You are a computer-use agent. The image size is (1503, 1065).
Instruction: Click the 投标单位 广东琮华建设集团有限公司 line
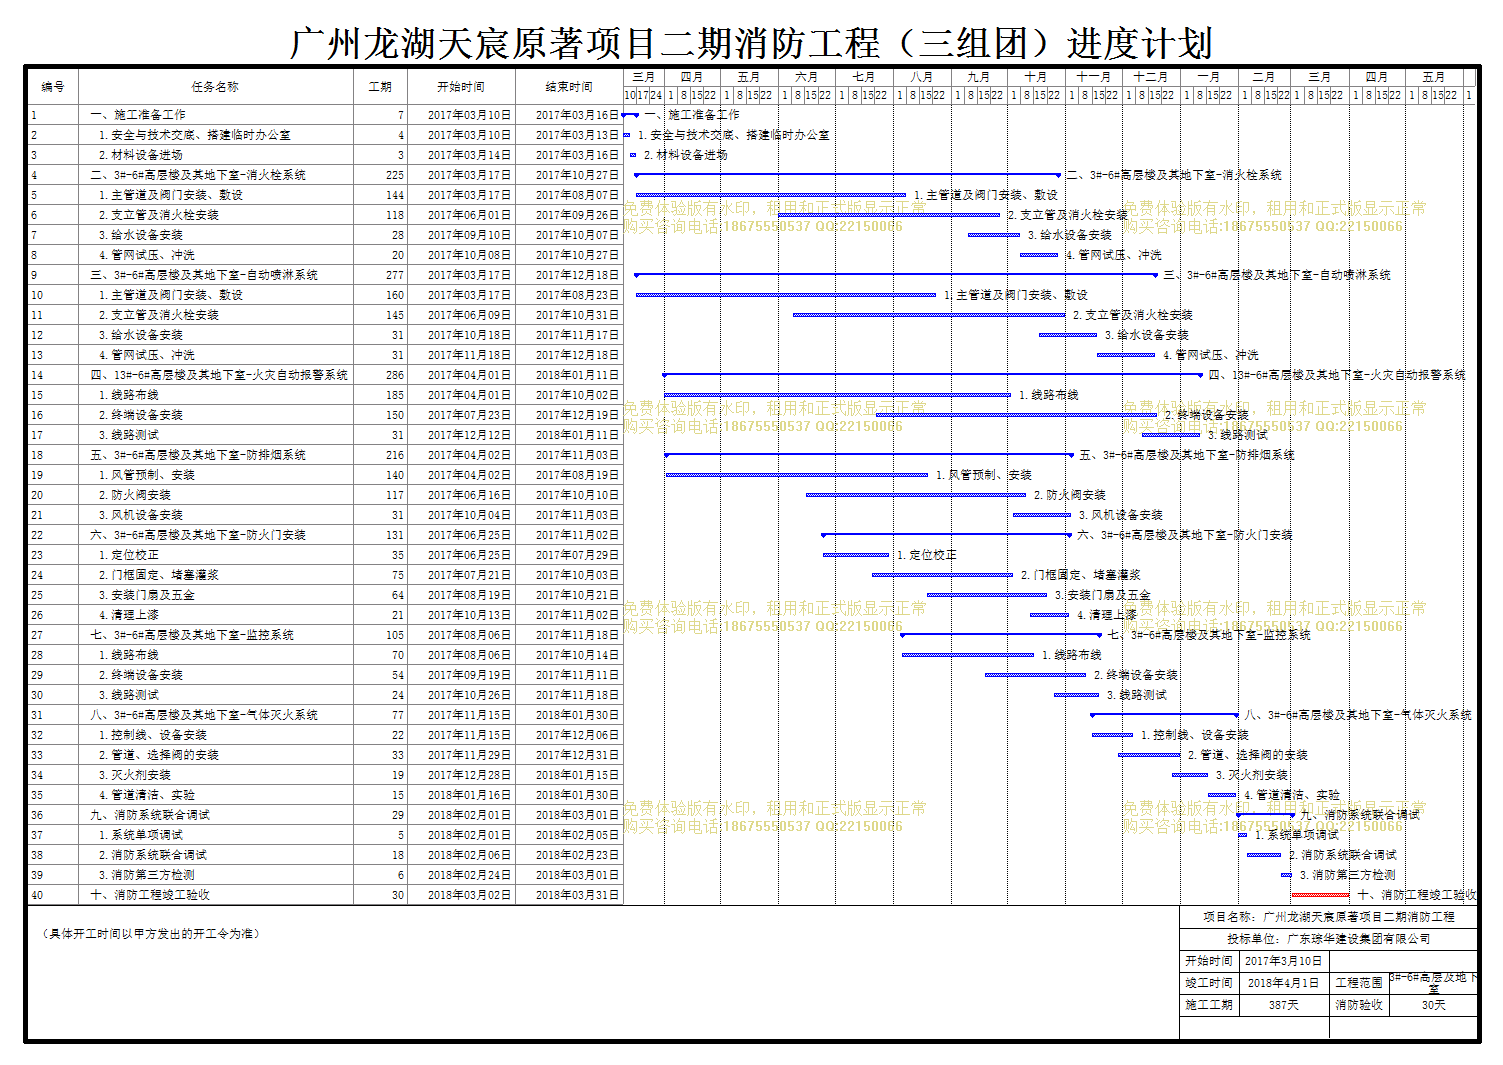[1329, 939]
